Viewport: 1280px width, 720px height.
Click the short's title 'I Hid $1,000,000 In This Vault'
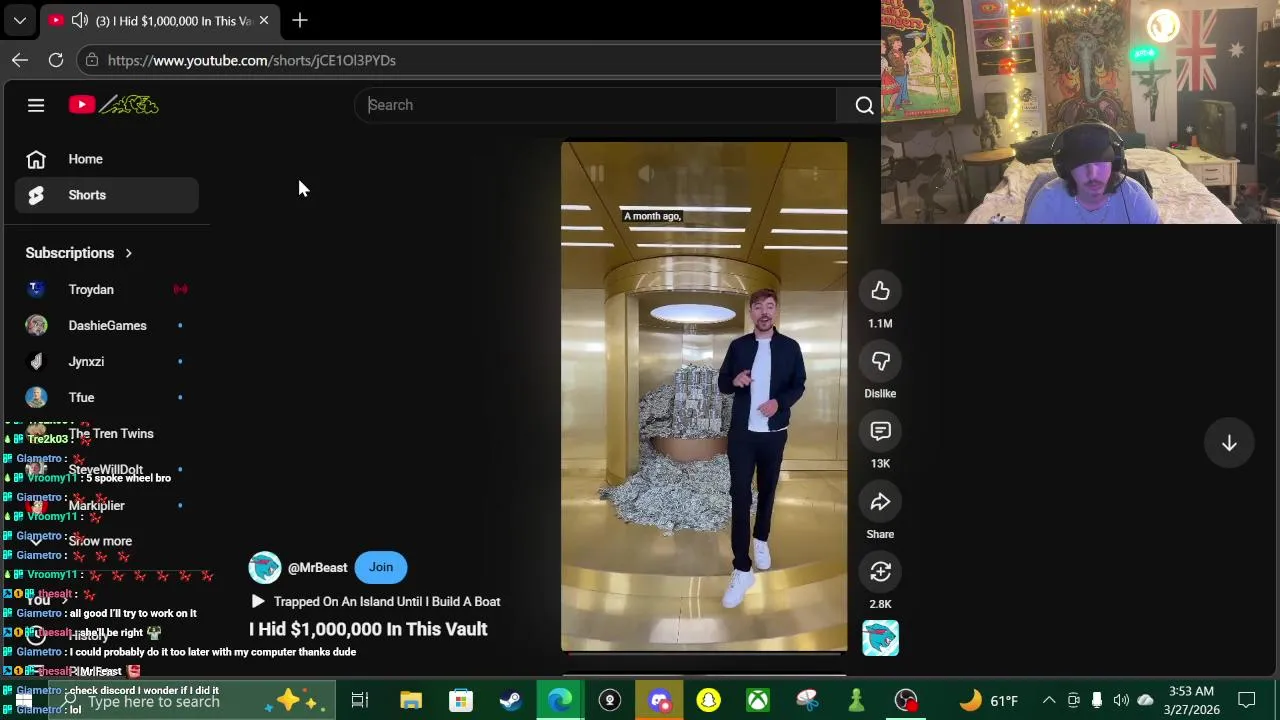(x=368, y=629)
